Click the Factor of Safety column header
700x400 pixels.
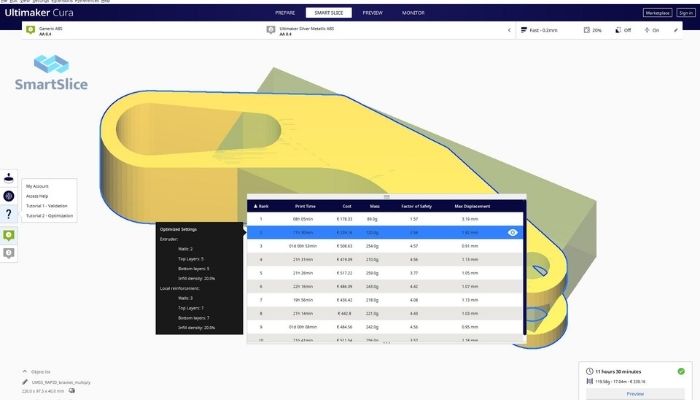coord(417,206)
